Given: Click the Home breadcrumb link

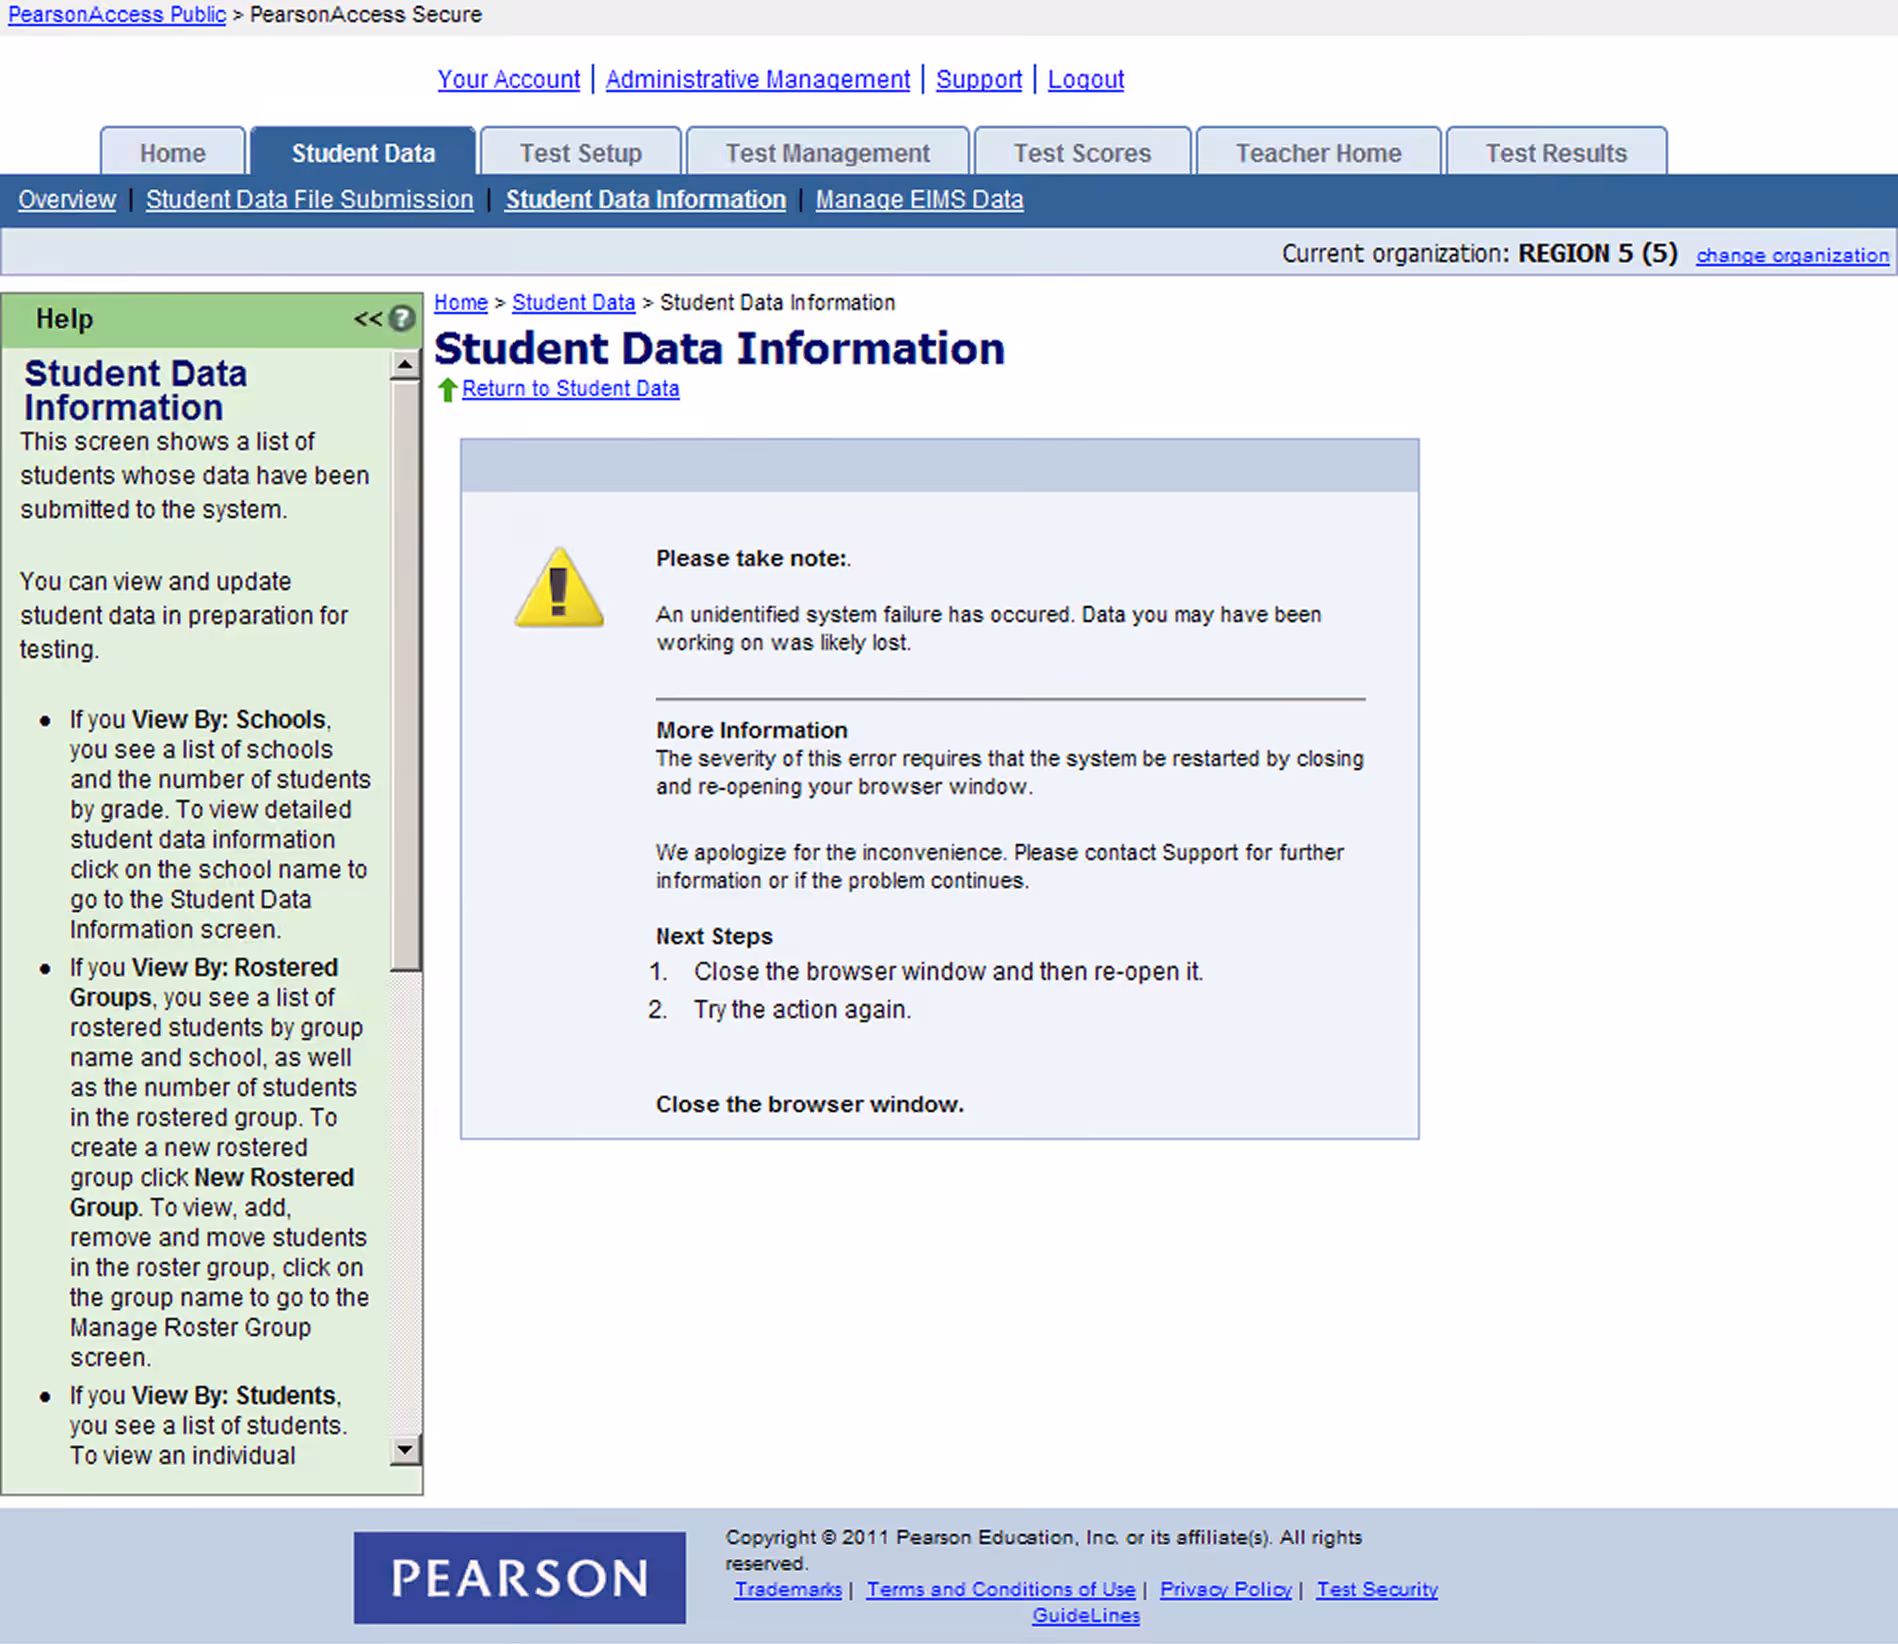Looking at the screenshot, I should 461,303.
